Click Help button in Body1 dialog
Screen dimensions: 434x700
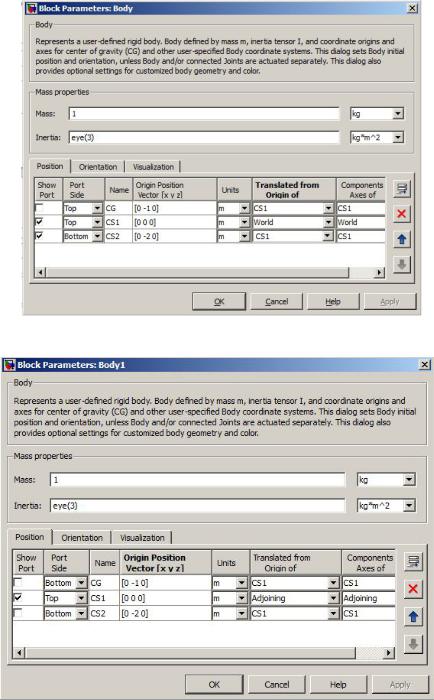click(x=338, y=684)
